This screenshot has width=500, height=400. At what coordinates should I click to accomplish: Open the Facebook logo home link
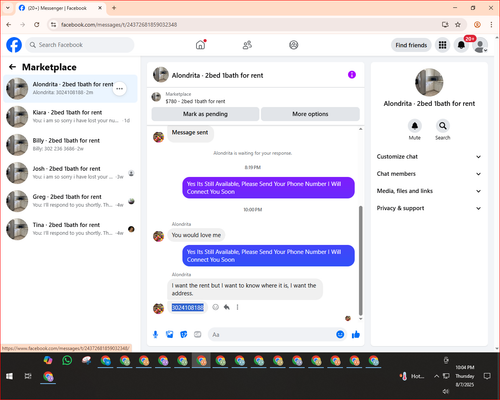[x=14, y=45]
